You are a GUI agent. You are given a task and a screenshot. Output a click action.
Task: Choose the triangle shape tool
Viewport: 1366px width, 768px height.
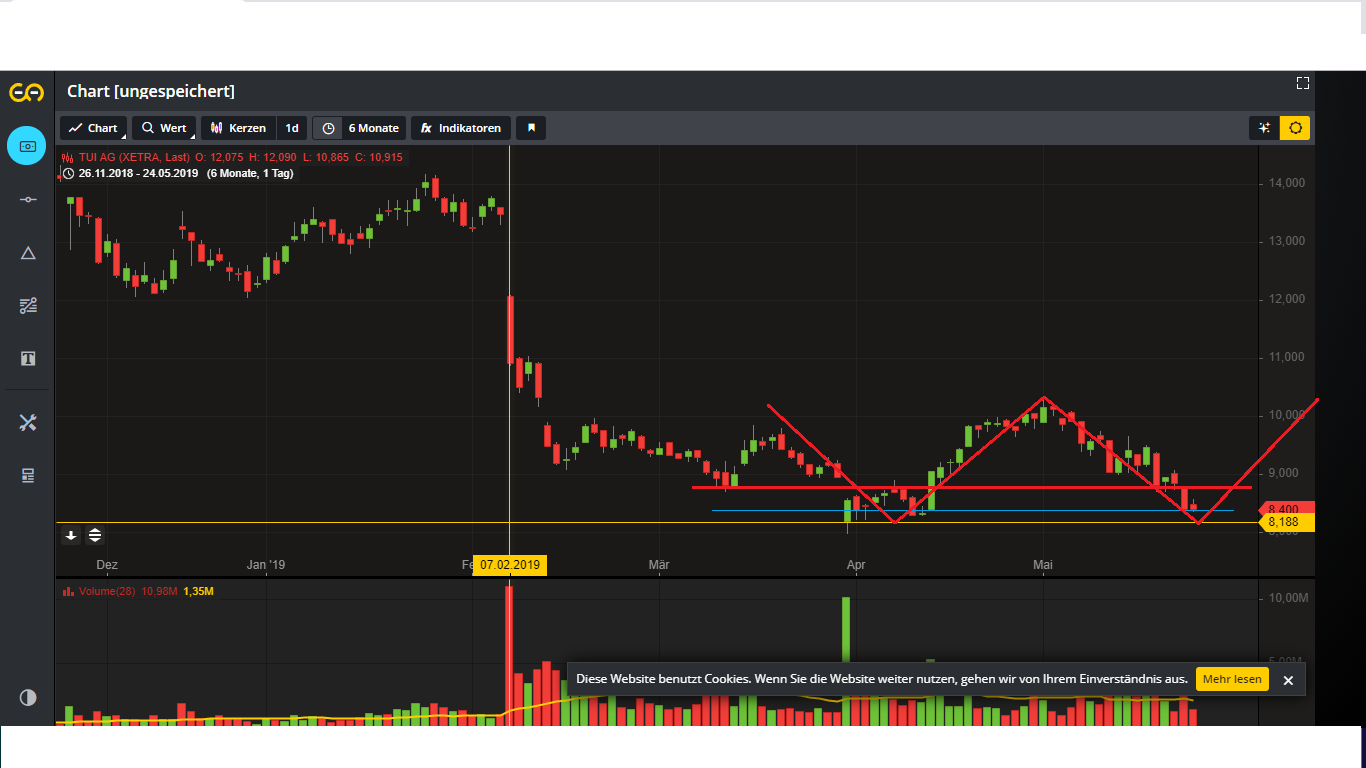point(28,253)
